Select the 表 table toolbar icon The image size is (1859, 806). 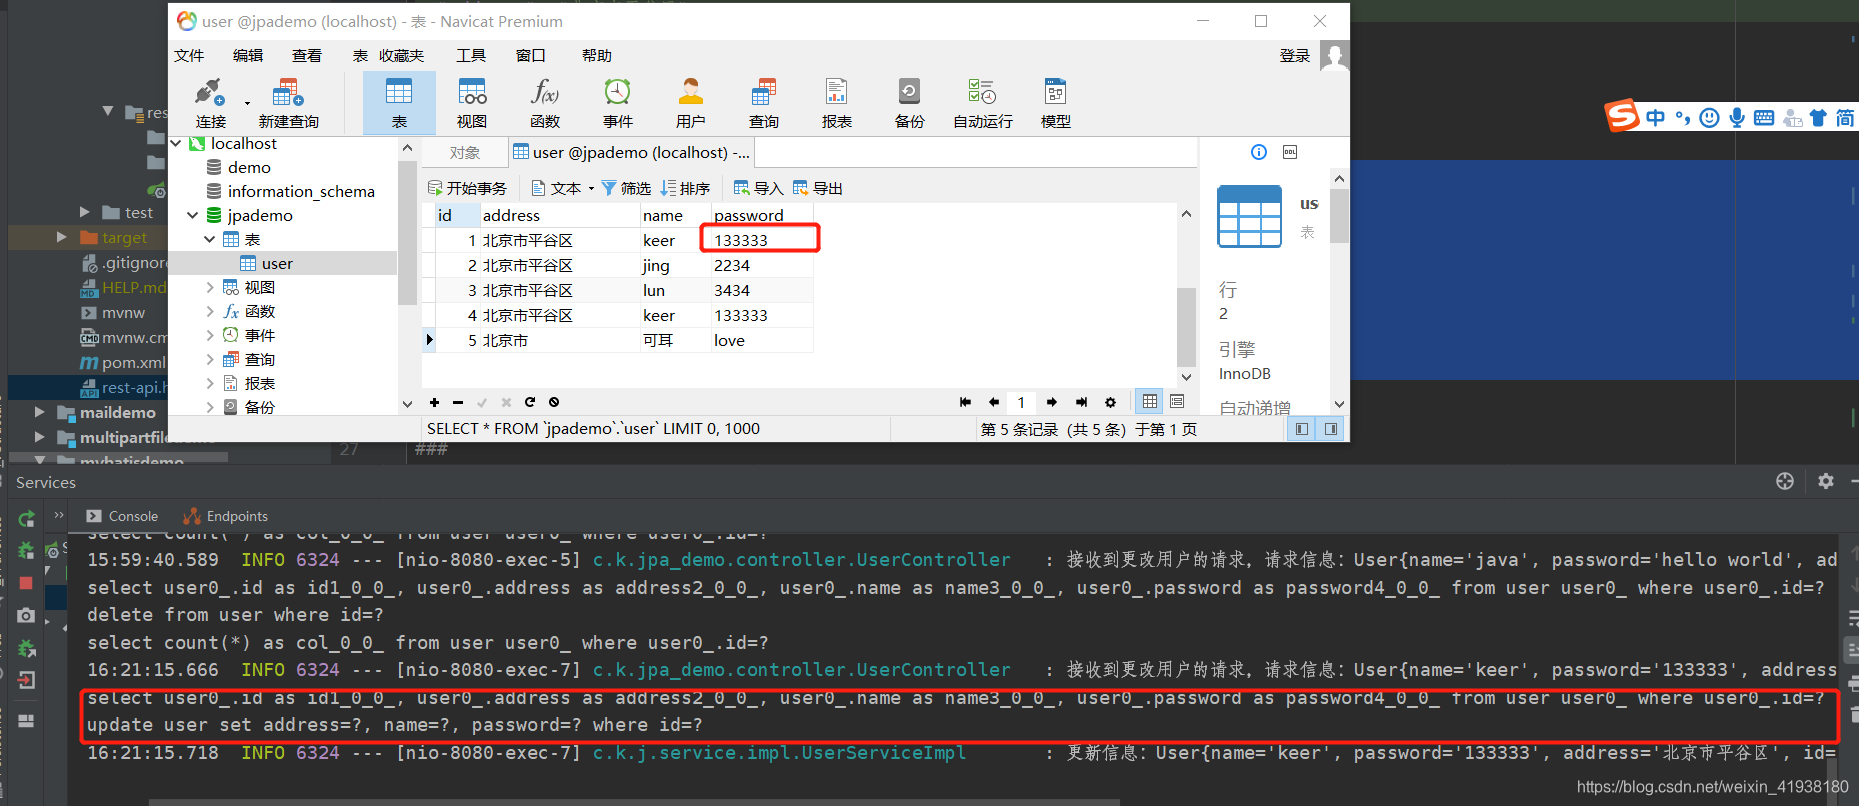tap(399, 104)
